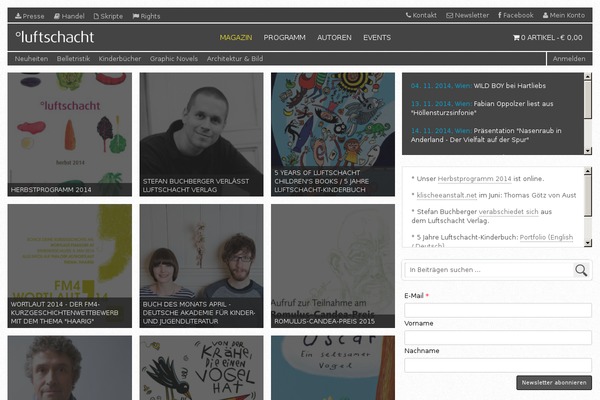
Task: Open Stefan Buchberger verlässt Luftschacht article
Action: tap(201, 134)
